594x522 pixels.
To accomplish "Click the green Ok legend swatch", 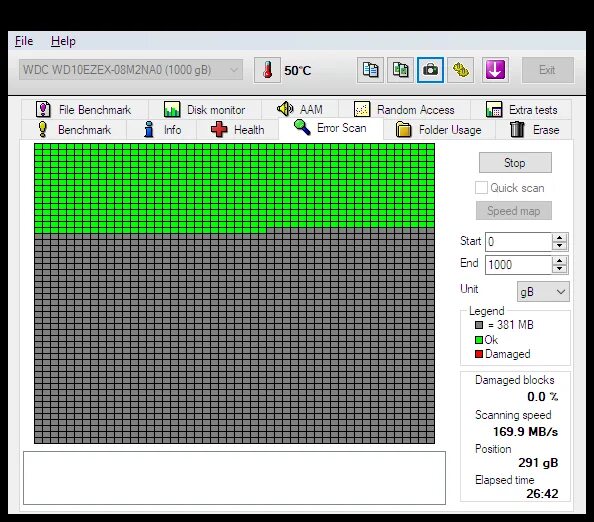I will point(479,340).
